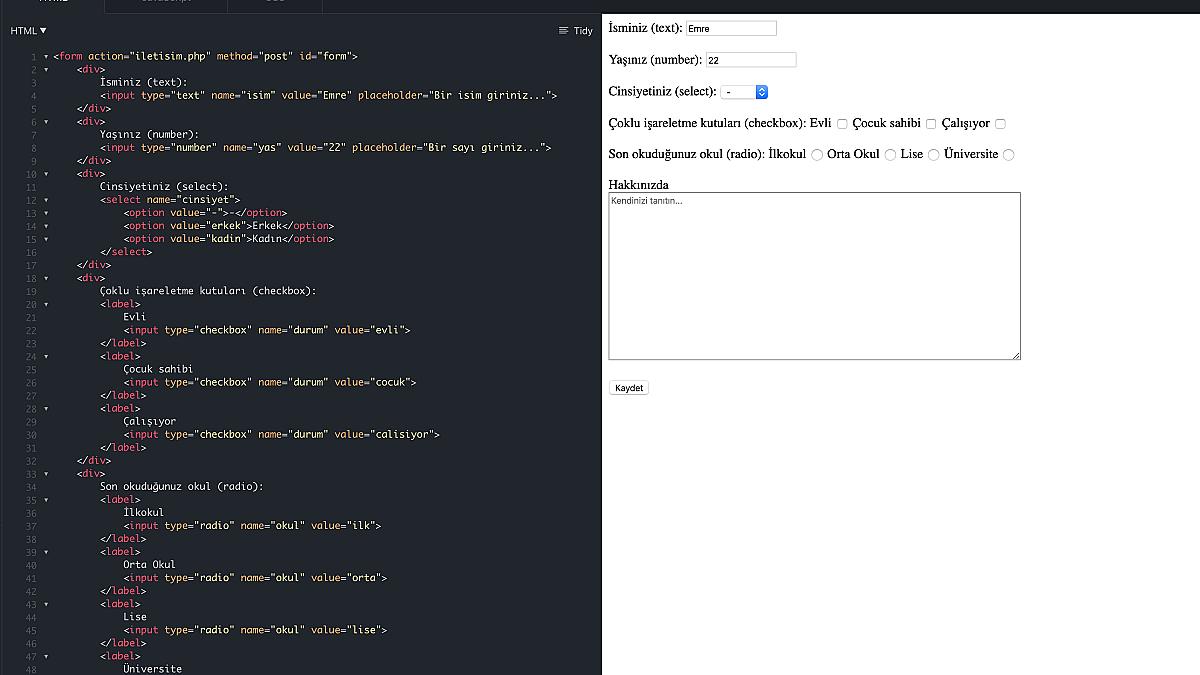
Task: Collapse the div fold arrow on line 6
Action: [x=44, y=121]
